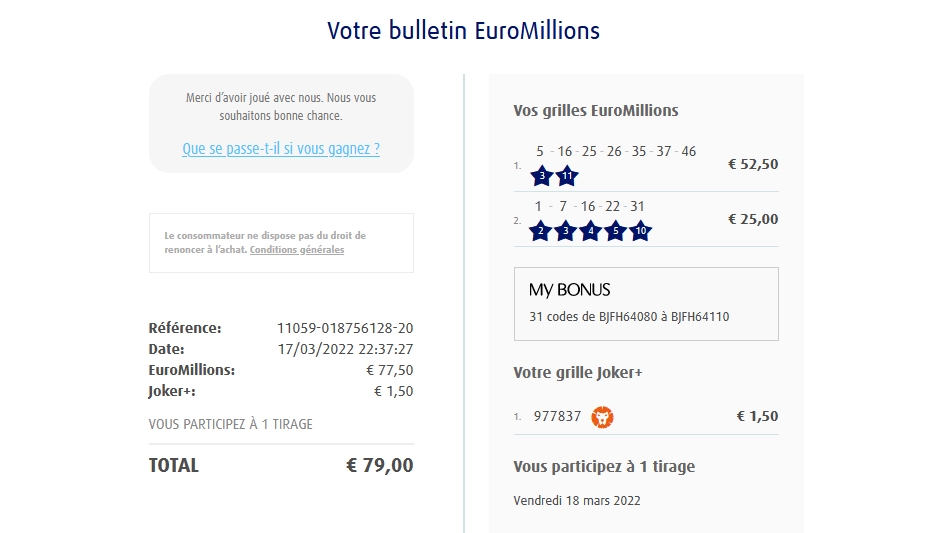Open "Que se passe-t-il si vous gagnez ?" link

[x=281, y=149]
